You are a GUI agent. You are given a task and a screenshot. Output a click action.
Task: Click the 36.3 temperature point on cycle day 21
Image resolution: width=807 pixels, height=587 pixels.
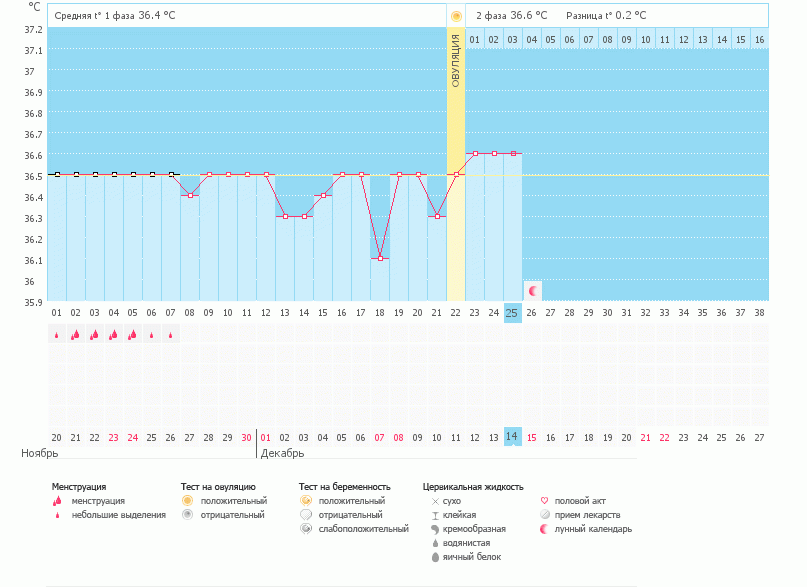click(437, 217)
